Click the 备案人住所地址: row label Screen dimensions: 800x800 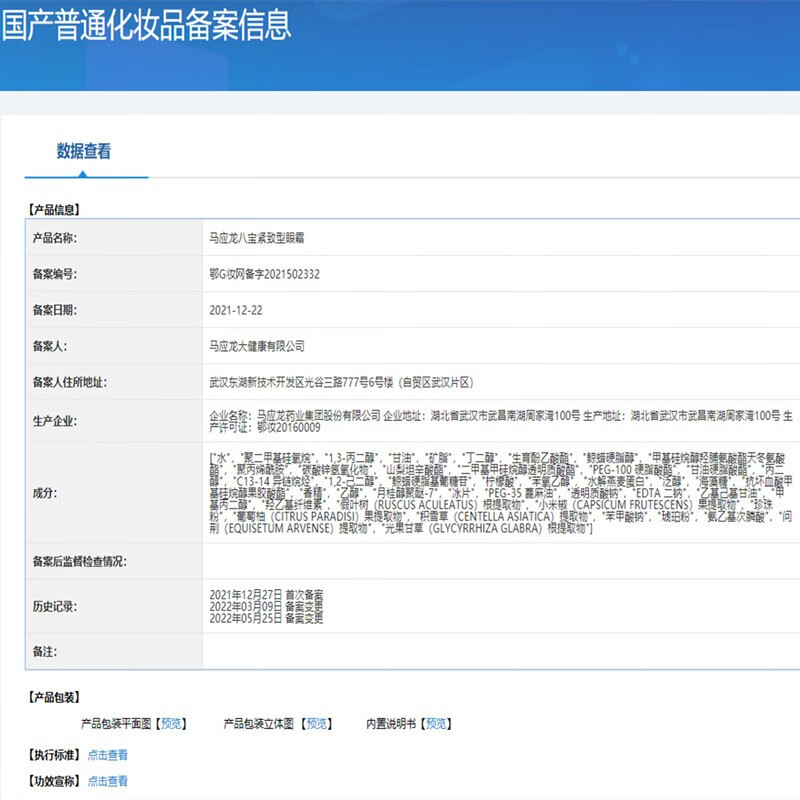coord(70,383)
